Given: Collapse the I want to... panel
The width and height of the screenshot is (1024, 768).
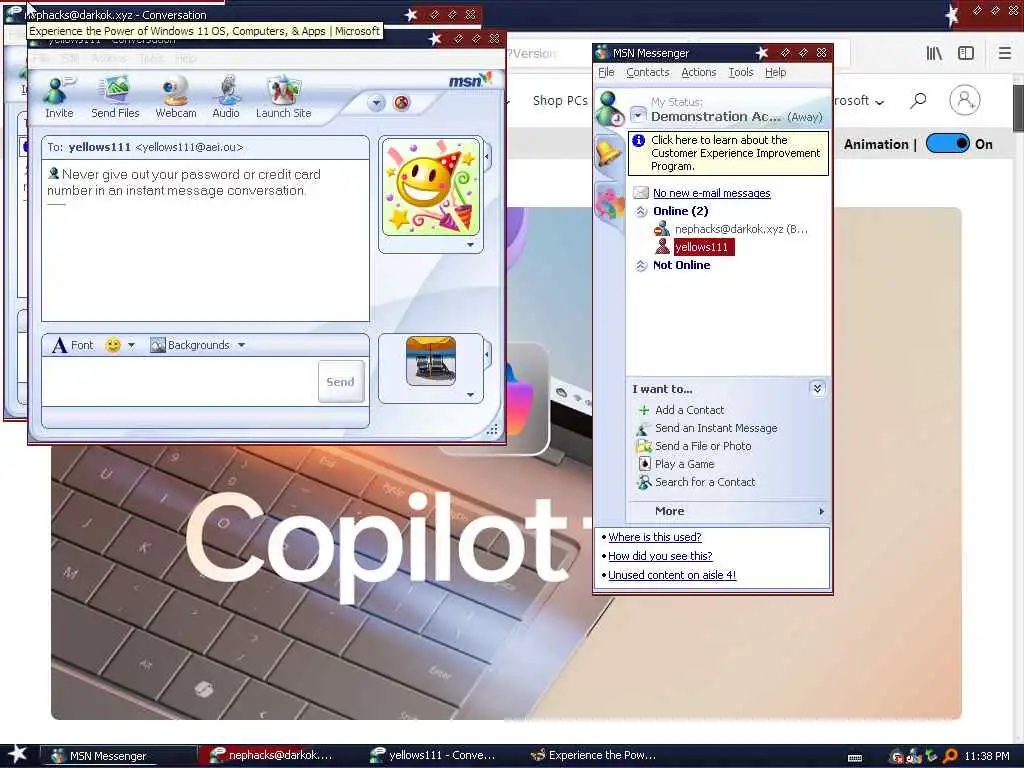Looking at the screenshot, I should (817, 389).
